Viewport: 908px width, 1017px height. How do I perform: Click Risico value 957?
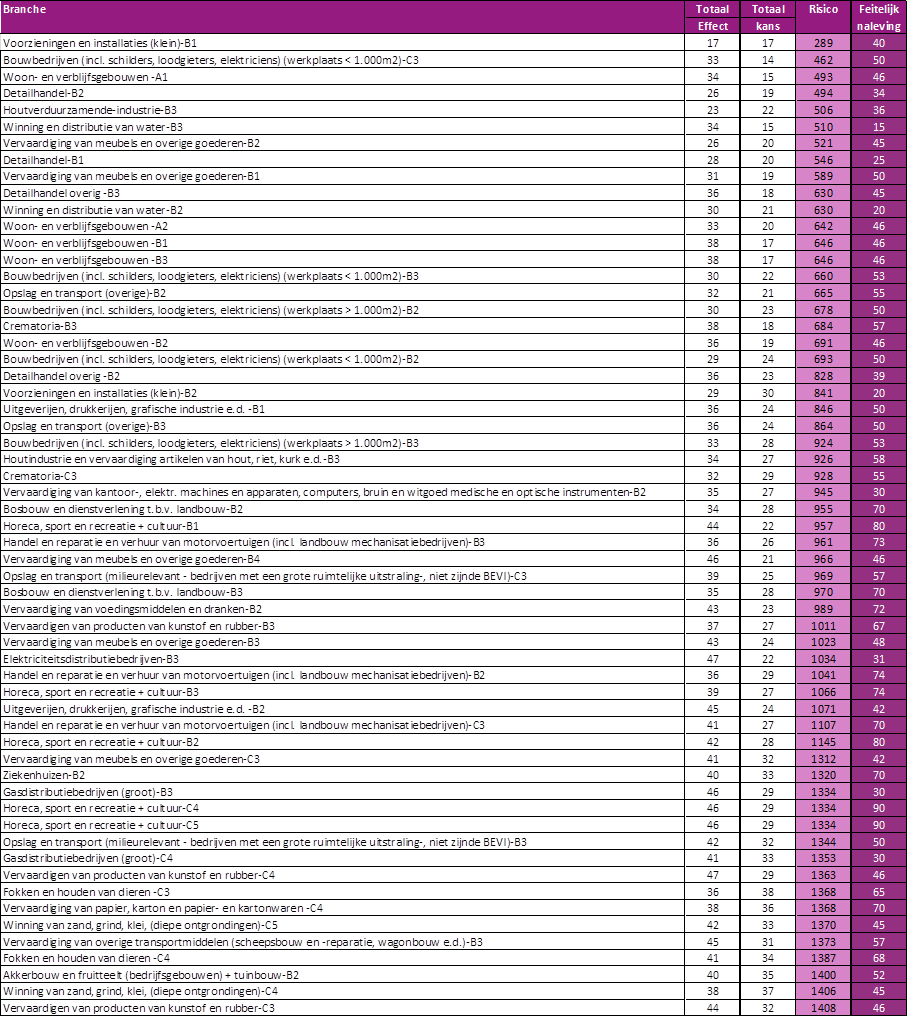click(x=823, y=525)
